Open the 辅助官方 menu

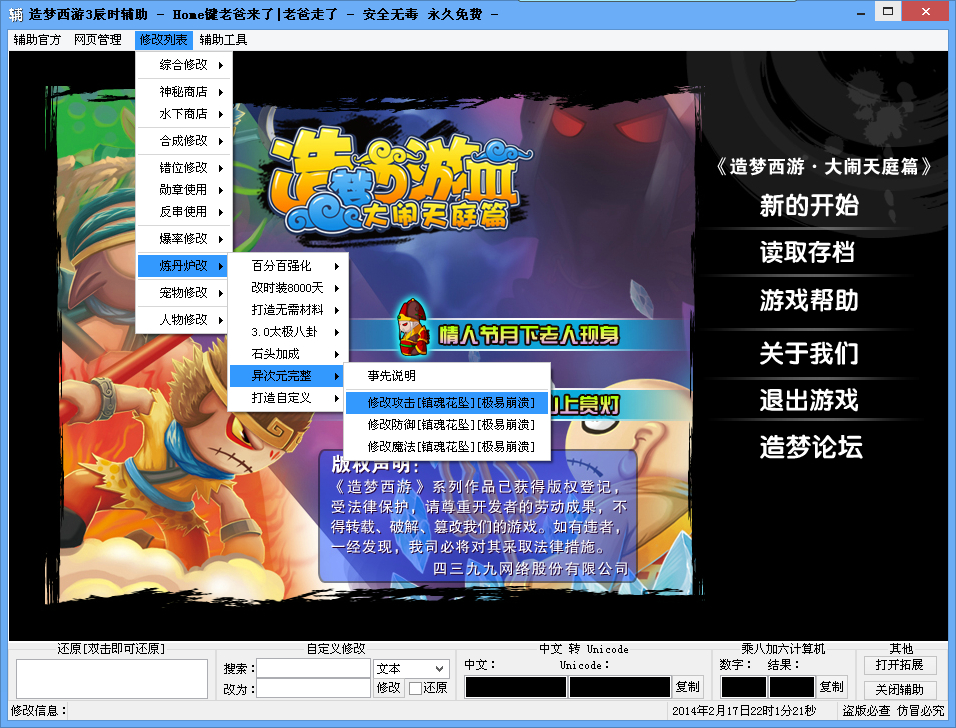(x=37, y=40)
